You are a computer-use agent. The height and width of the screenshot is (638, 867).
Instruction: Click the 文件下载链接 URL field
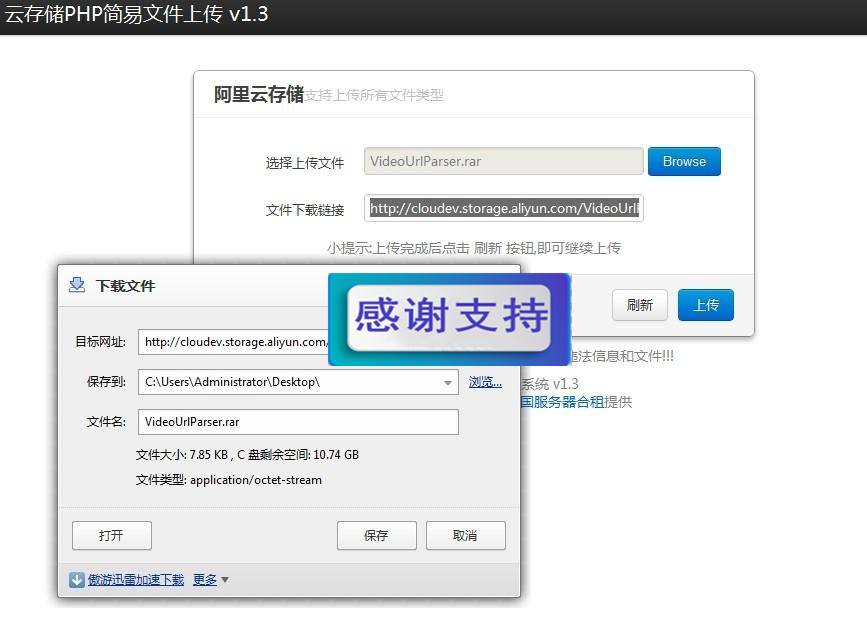coord(503,208)
